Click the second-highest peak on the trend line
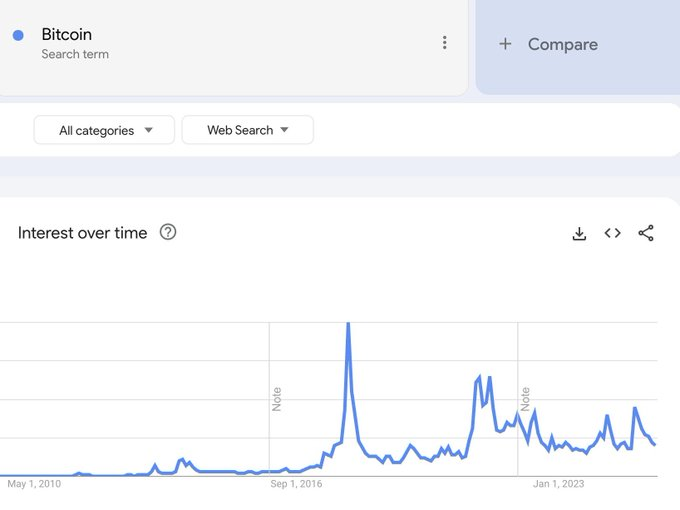The image size is (680, 510). pos(480,377)
